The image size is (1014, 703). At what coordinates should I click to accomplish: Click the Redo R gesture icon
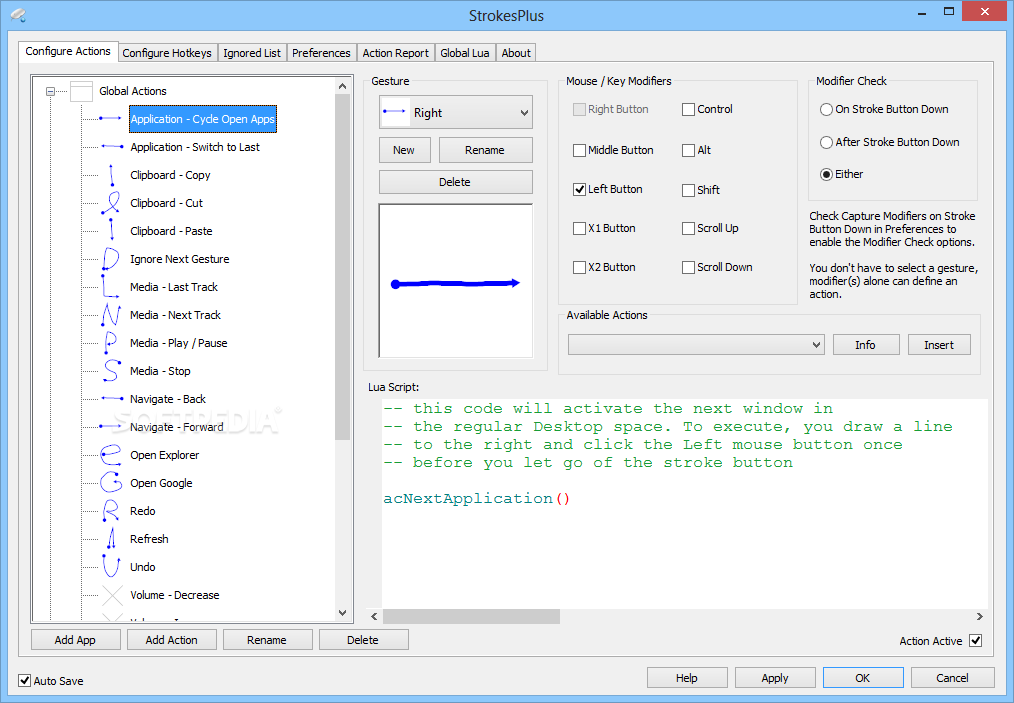111,511
